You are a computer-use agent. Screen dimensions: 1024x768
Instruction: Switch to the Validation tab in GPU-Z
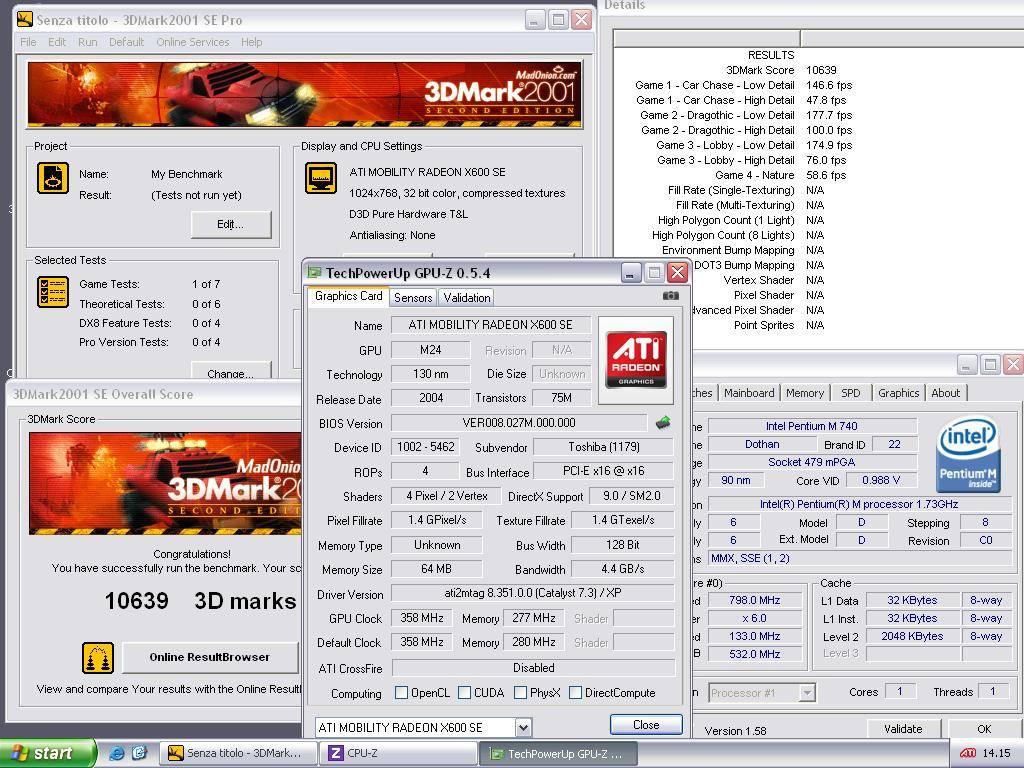[467, 298]
